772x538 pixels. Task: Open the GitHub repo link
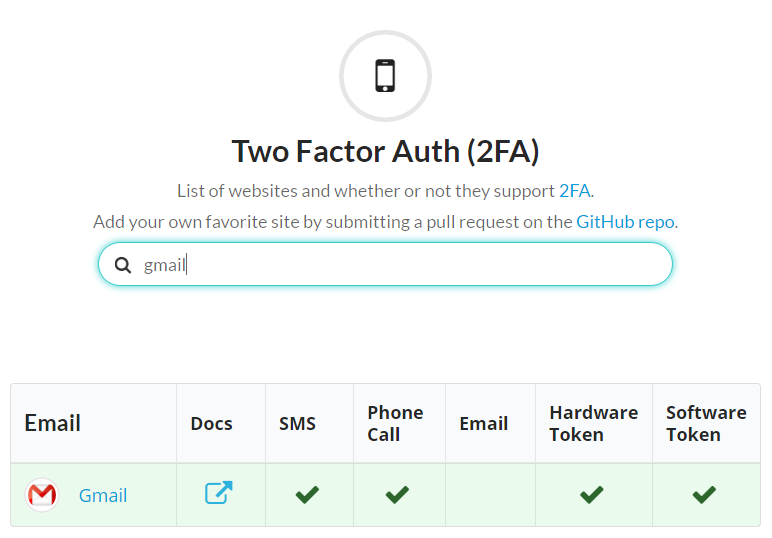(x=626, y=221)
